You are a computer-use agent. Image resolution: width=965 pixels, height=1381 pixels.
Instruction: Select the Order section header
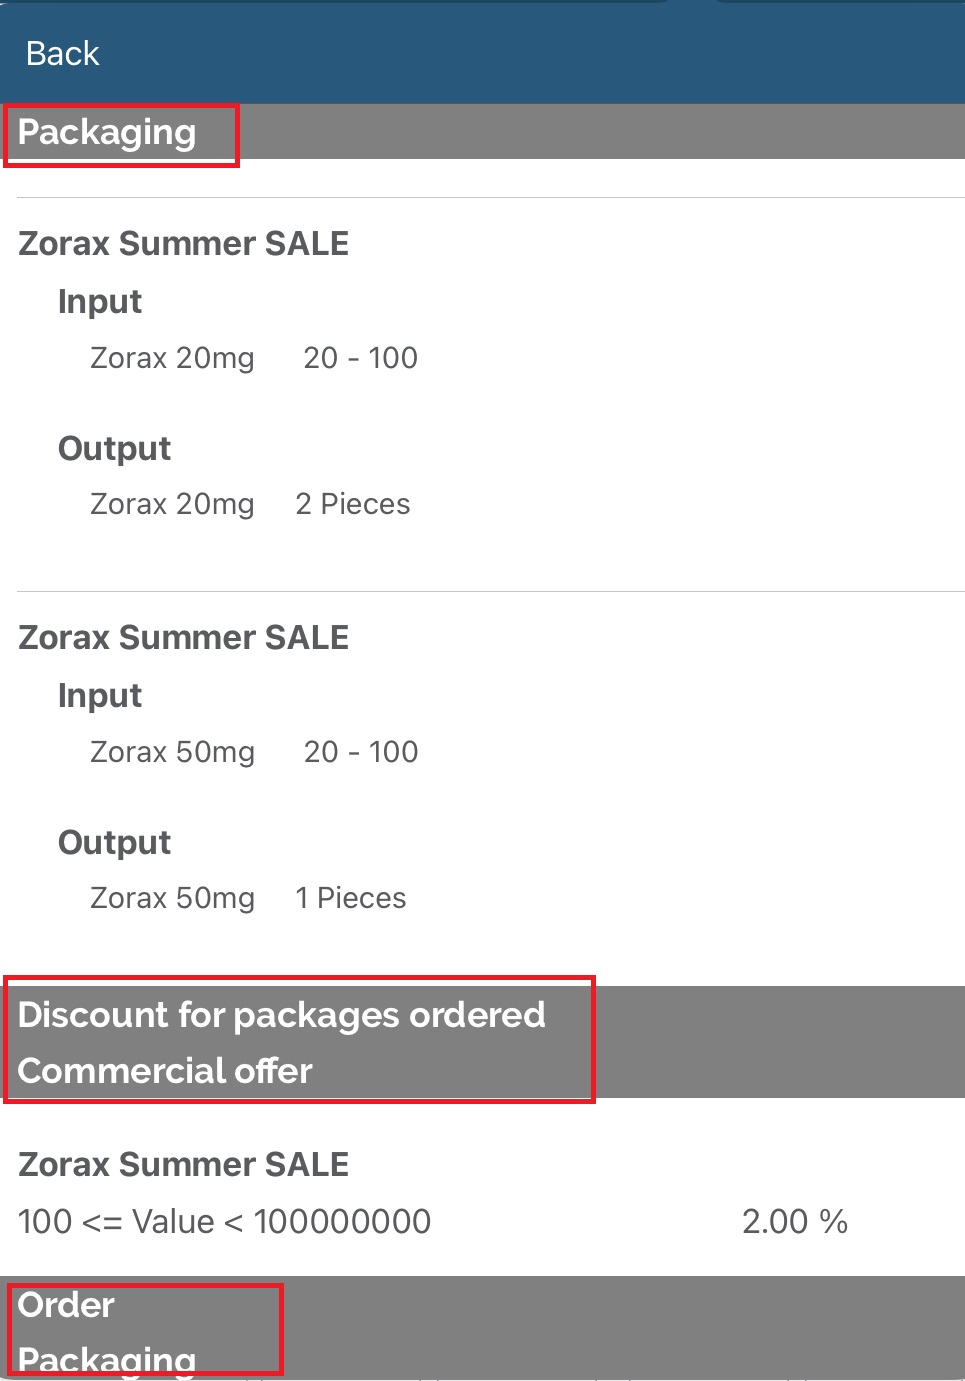(66, 1305)
